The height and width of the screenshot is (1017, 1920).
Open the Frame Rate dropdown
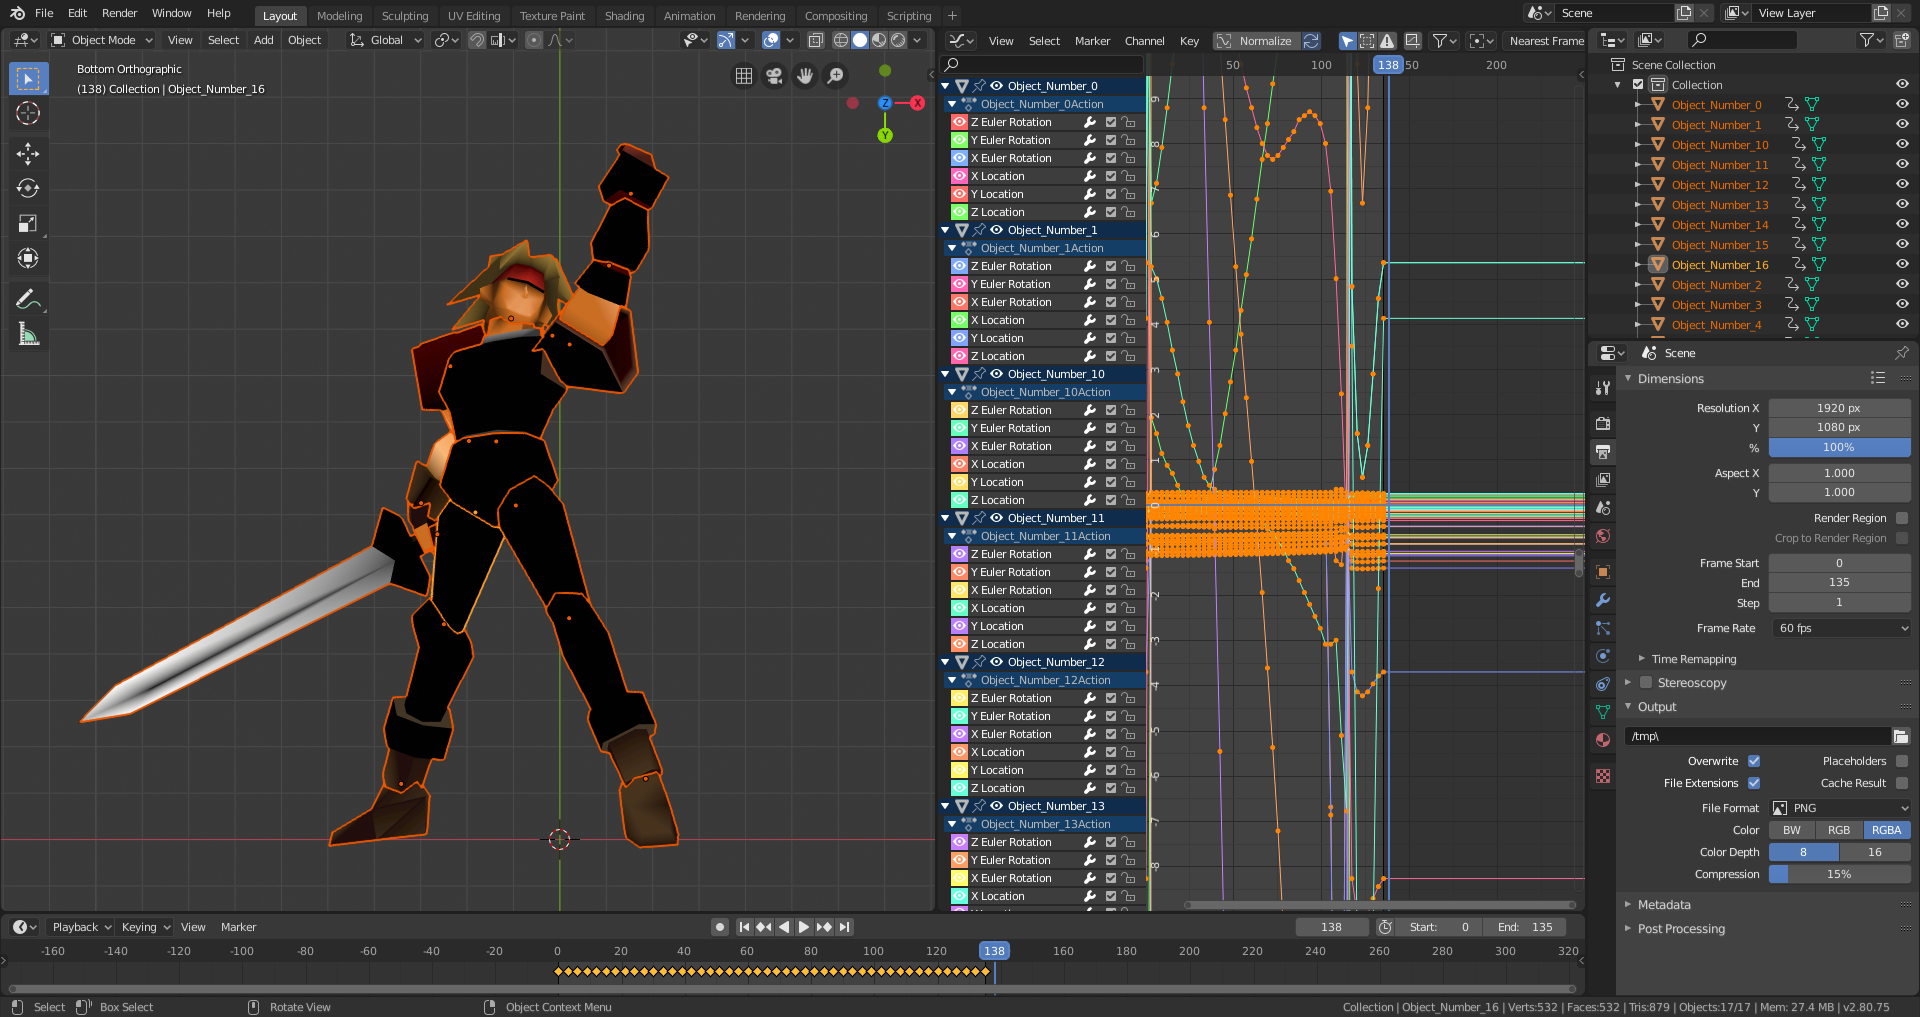coord(1840,628)
